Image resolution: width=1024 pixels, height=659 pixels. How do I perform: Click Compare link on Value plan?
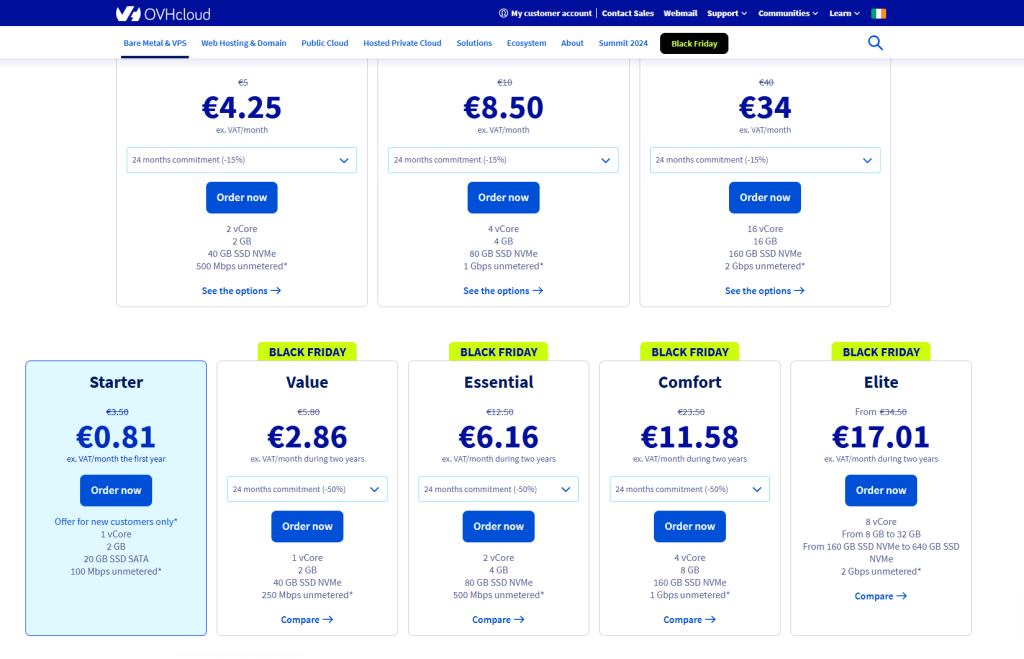click(307, 620)
